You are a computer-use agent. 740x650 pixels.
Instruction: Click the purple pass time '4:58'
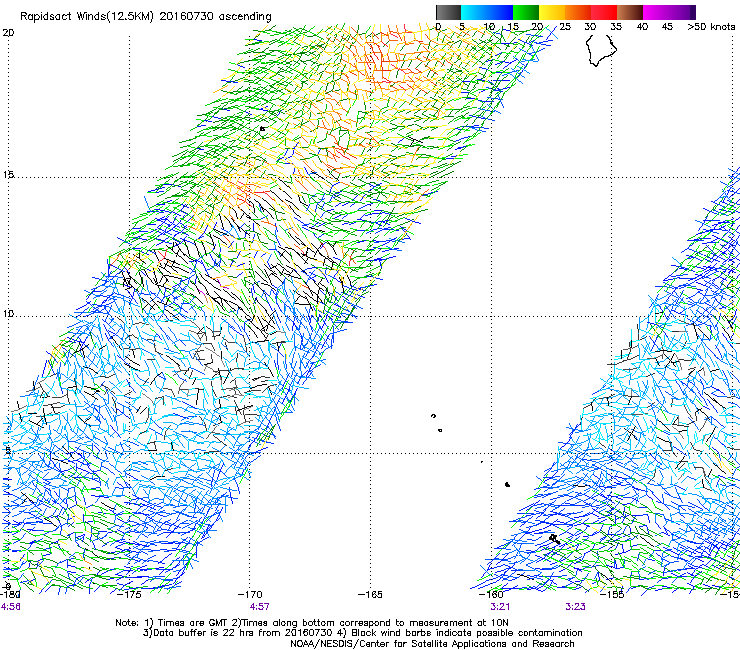click(11, 607)
